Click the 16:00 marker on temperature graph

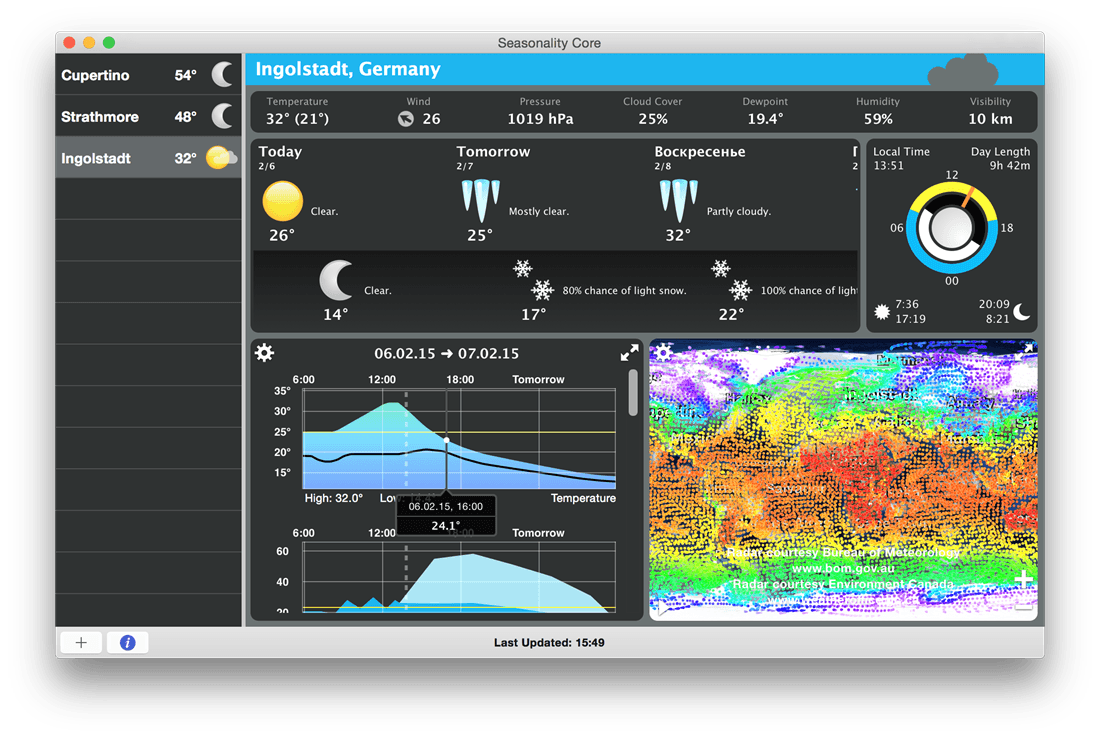coord(446,440)
